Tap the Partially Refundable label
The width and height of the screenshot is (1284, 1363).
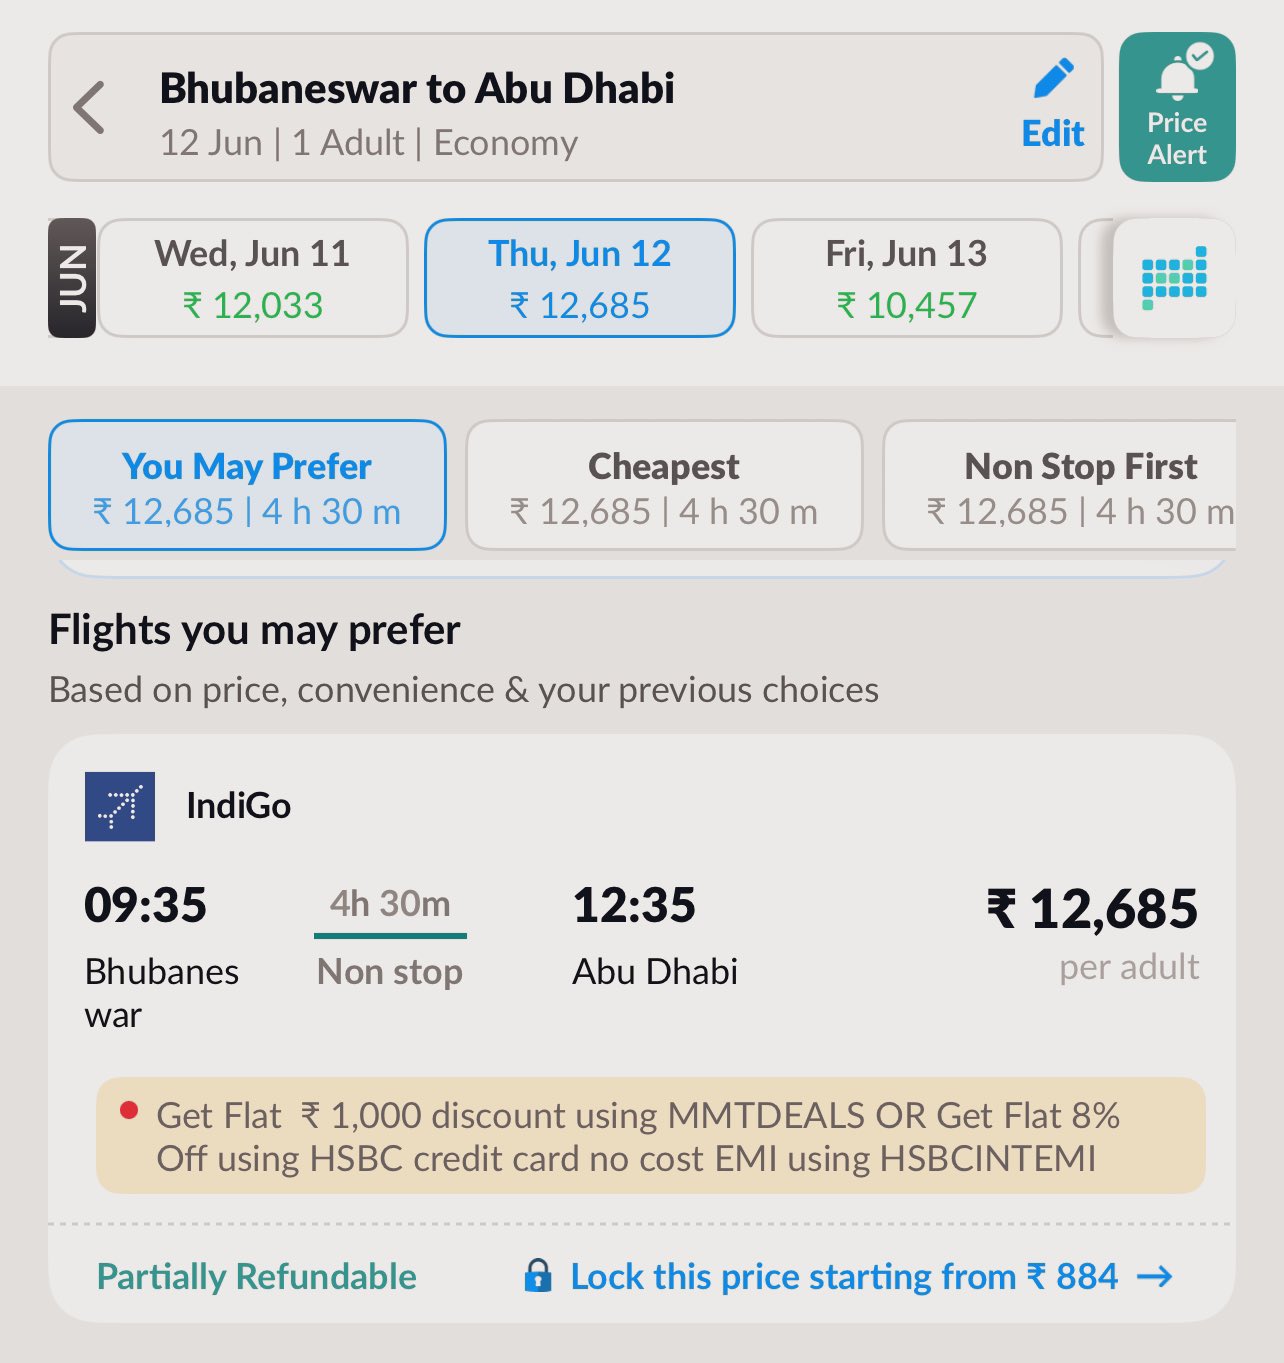coord(257,1277)
